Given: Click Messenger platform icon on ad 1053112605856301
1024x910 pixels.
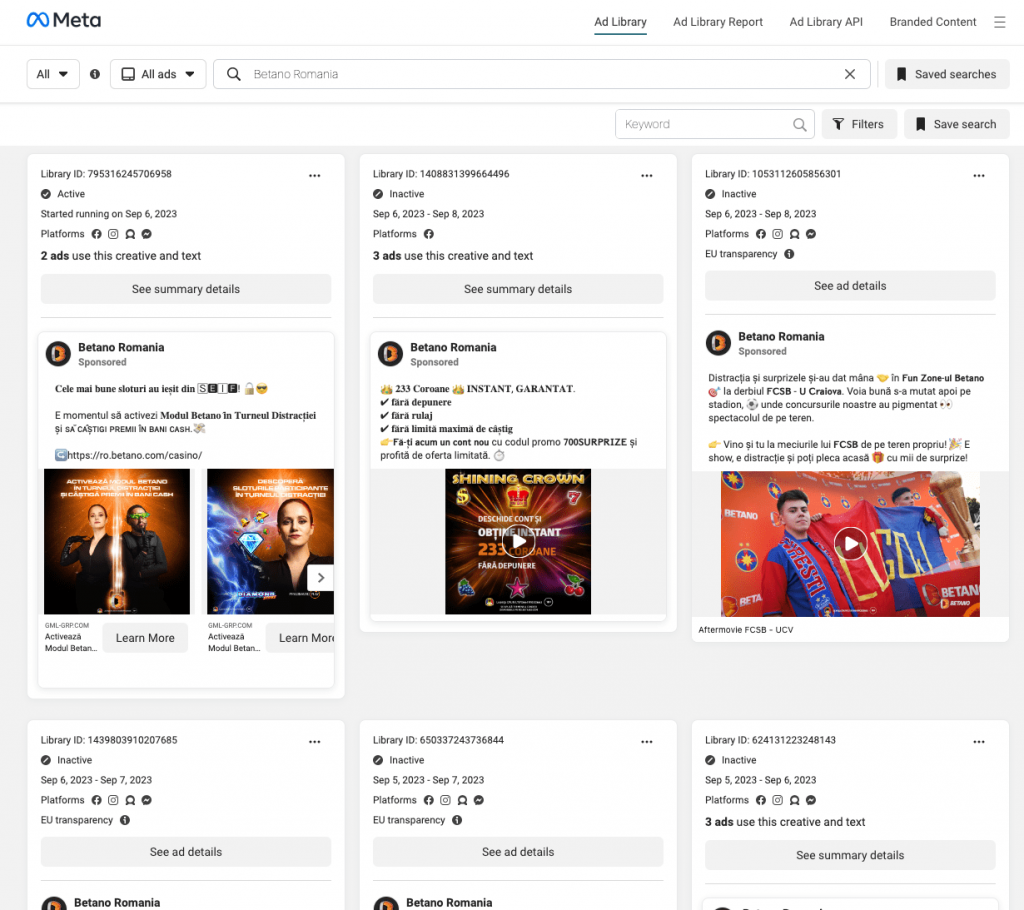Looking at the screenshot, I should point(811,234).
